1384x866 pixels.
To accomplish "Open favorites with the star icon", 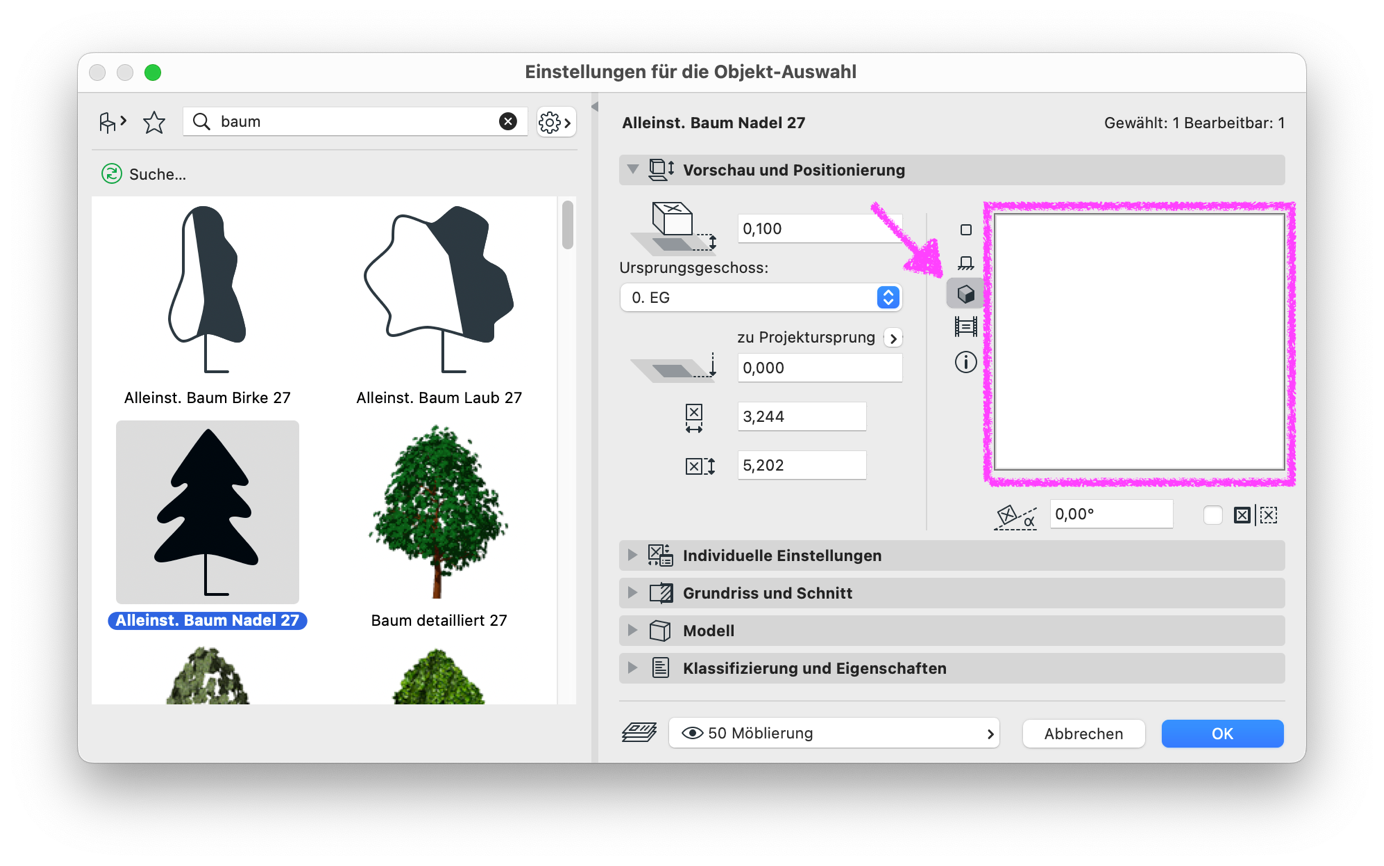I will [154, 123].
